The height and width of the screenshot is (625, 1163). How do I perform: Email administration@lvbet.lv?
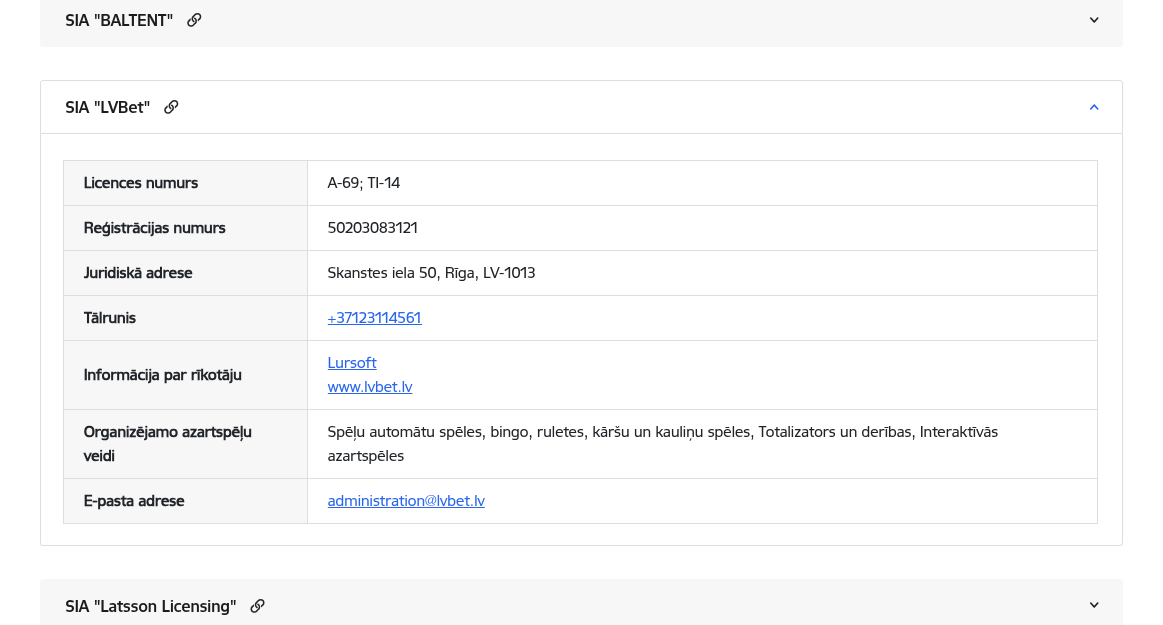406,501
